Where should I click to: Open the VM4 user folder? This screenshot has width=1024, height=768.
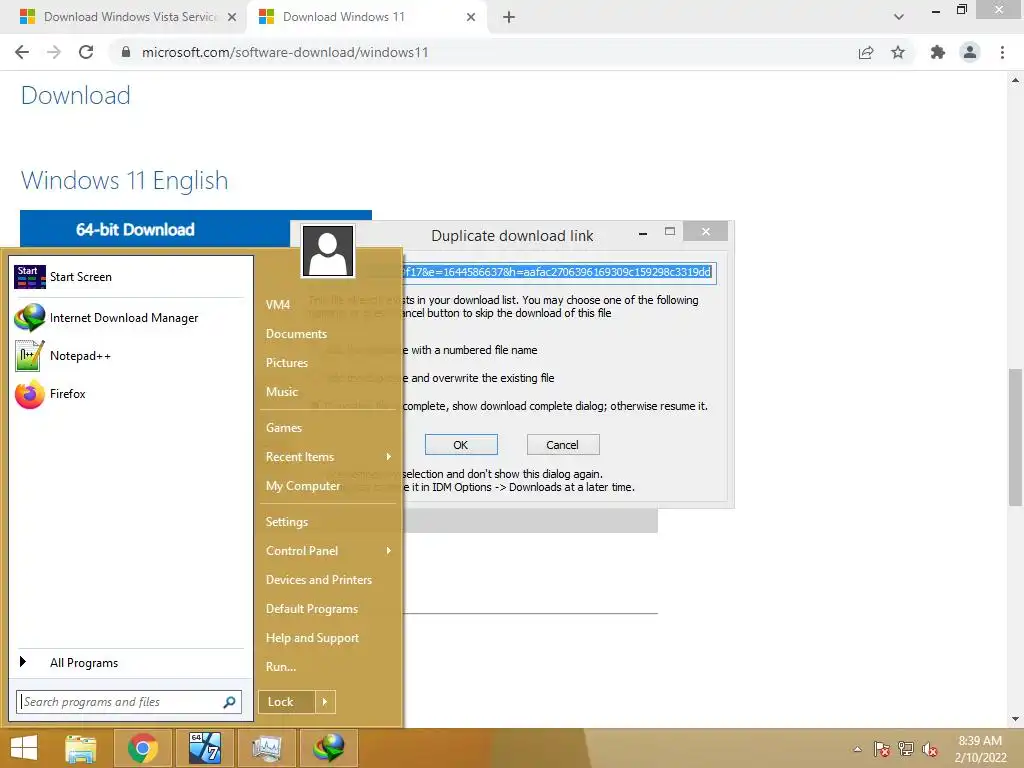click(x=278, y=305)
